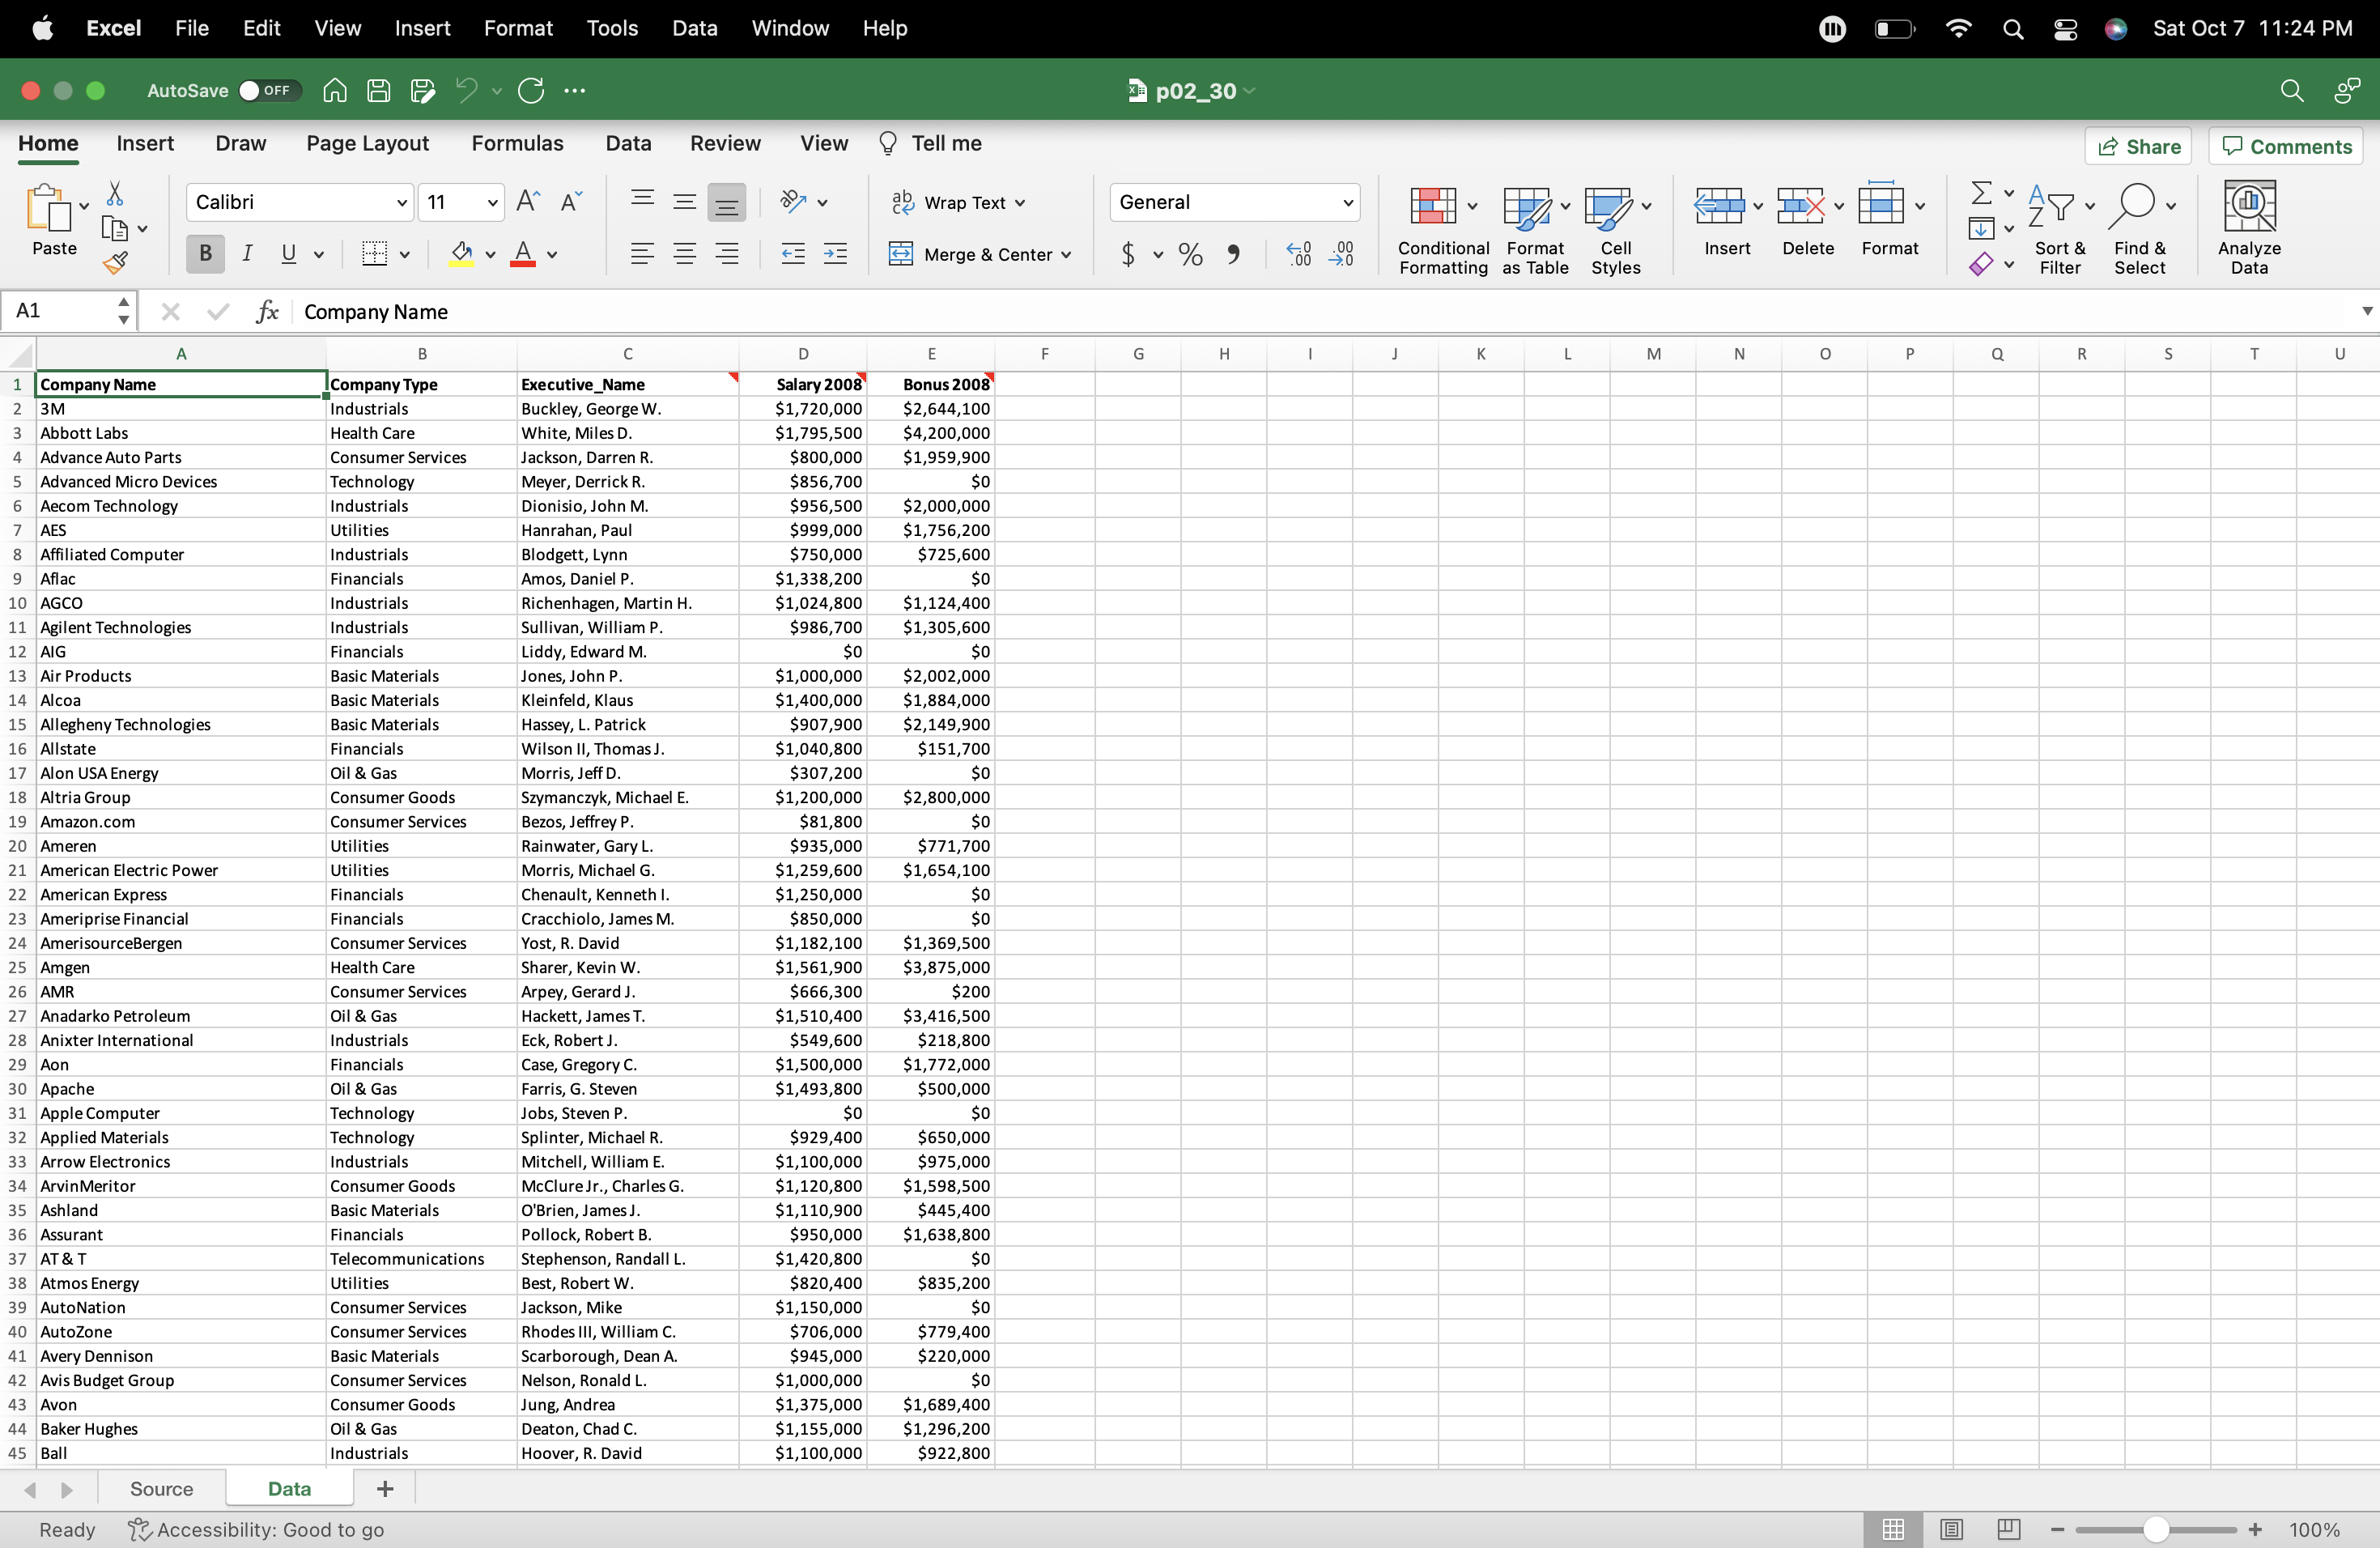Click Decrease Indent icon
Screen dimensions: 2380x1548
coord(793,254)
